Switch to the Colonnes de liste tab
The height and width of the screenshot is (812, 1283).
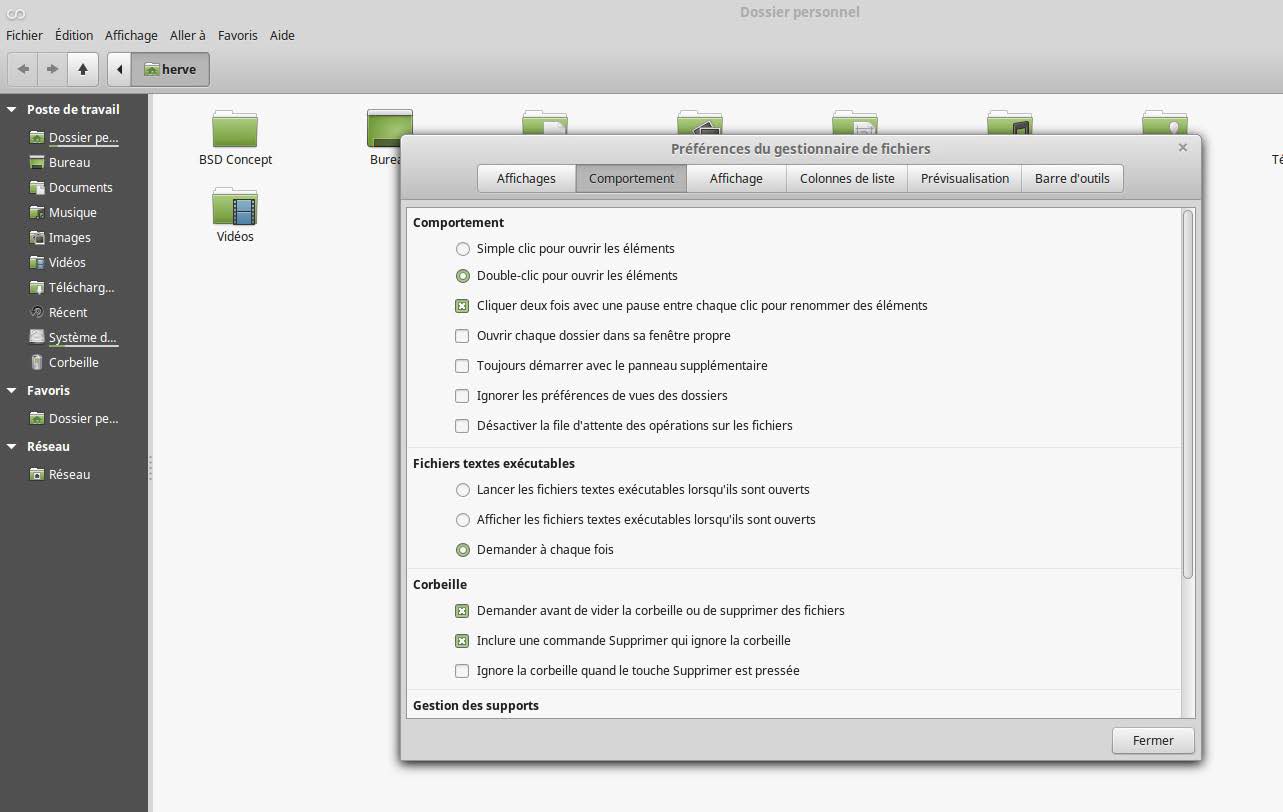pyautogui.click(x=847, y=178)
